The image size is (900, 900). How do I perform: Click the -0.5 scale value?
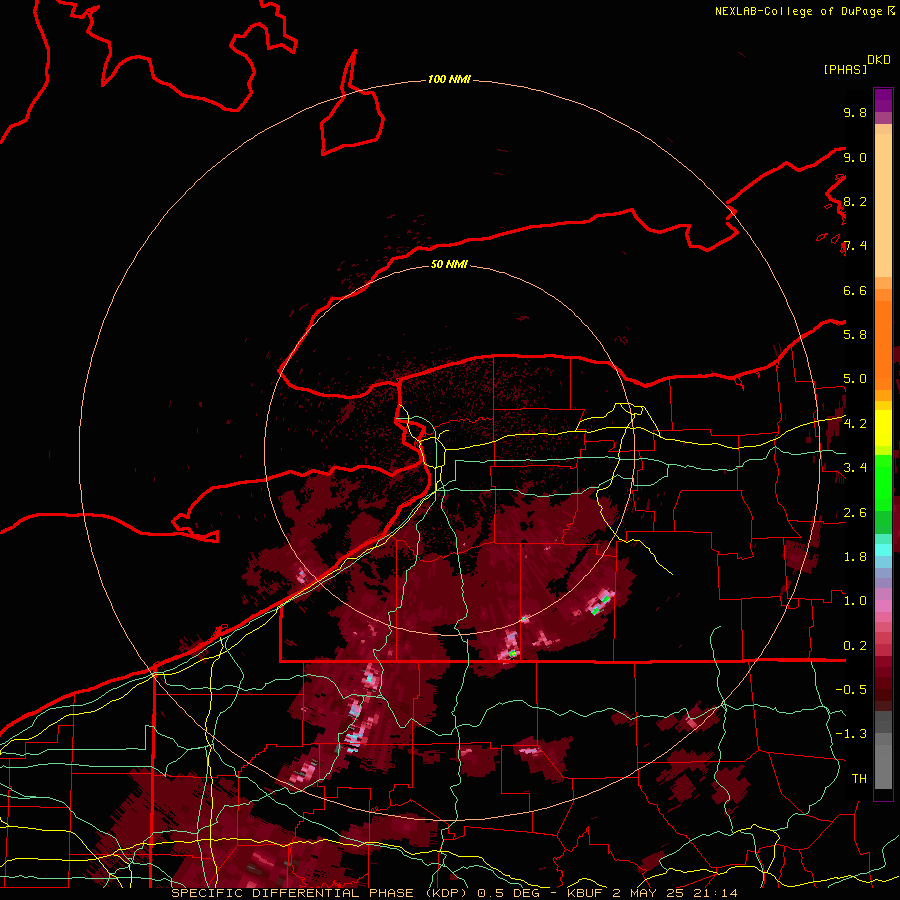[x=851, y=690]
